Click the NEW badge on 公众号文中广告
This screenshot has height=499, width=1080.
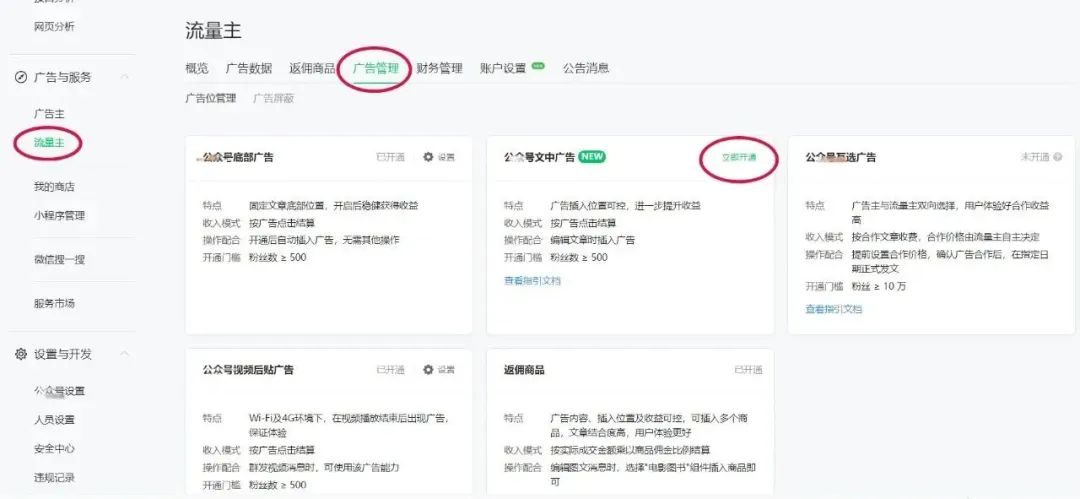[592, 156]
